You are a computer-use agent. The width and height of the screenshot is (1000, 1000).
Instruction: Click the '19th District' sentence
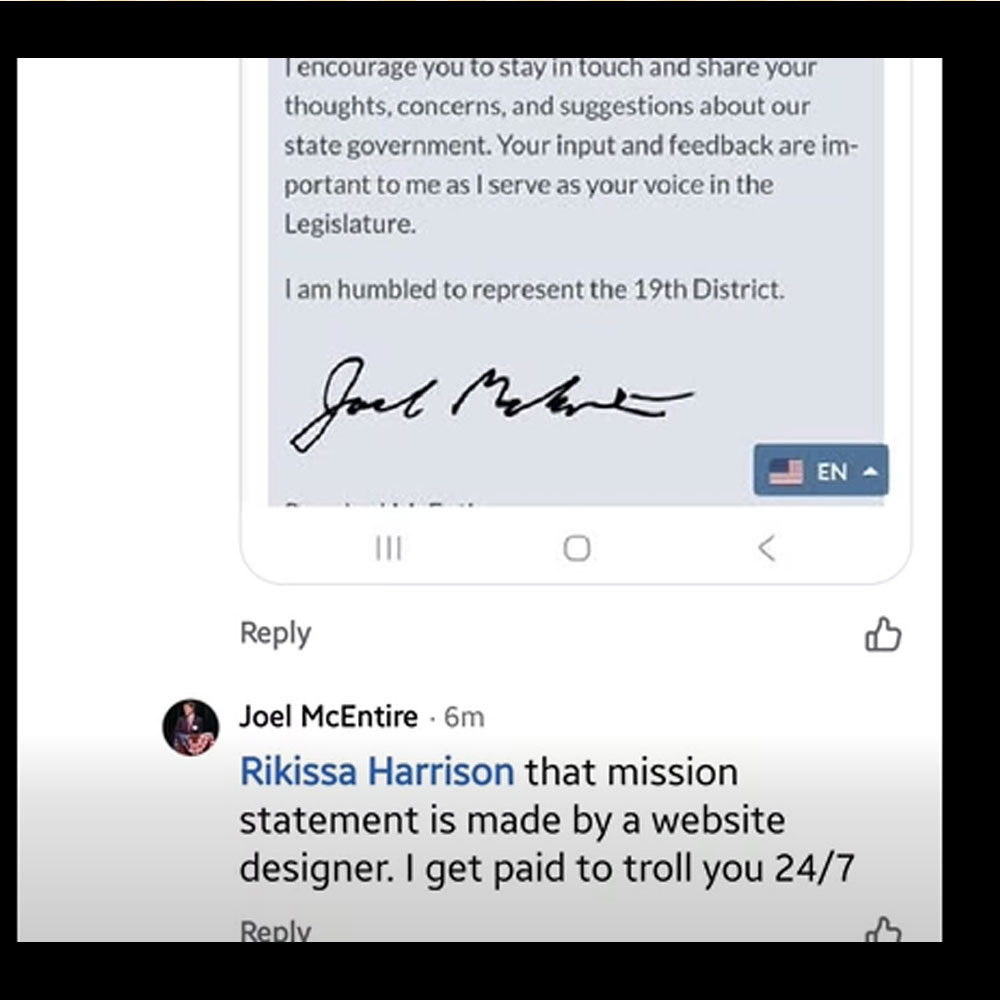coord(534,290)
